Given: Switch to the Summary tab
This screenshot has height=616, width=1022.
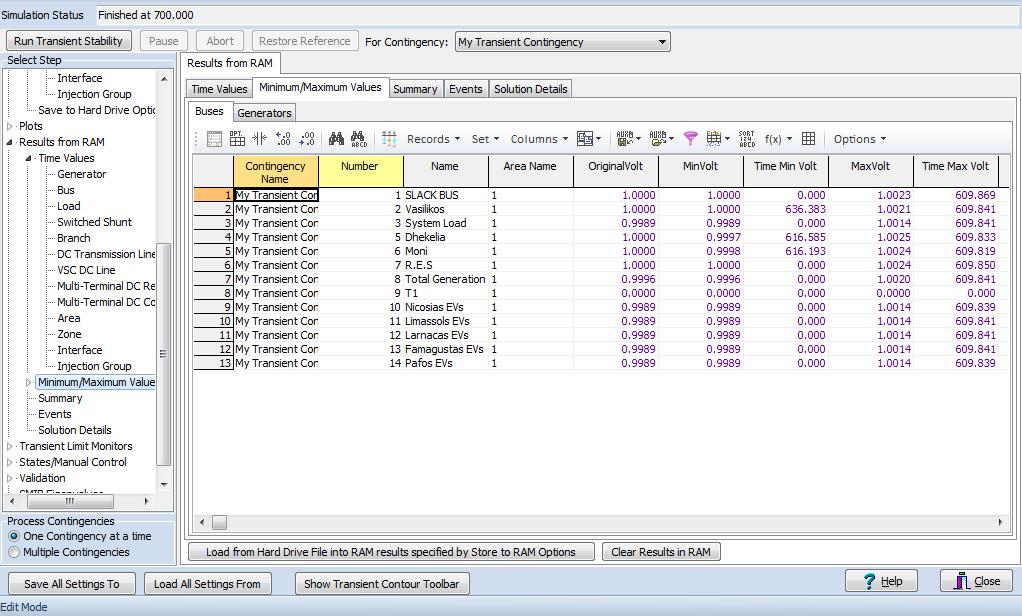Looking at the screenshot, I should (x=415, y=89).
